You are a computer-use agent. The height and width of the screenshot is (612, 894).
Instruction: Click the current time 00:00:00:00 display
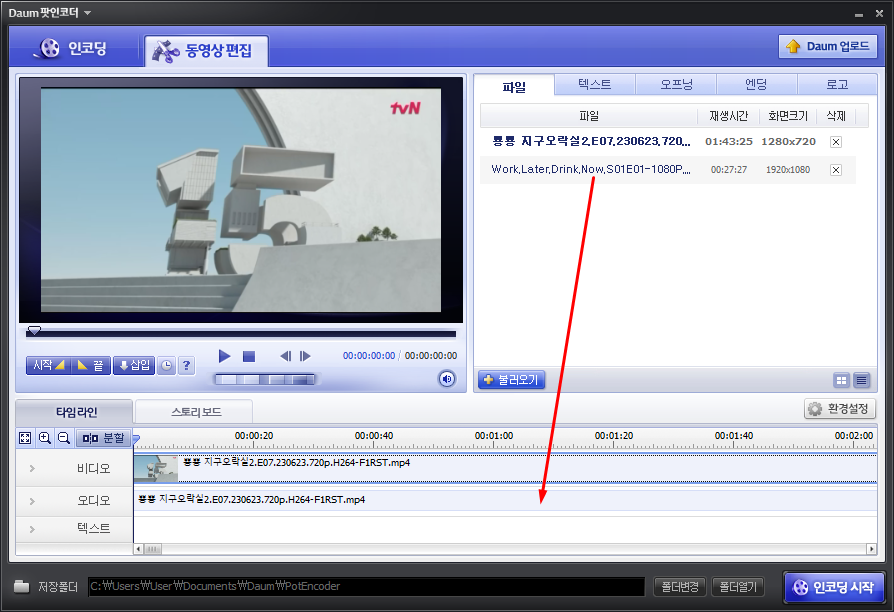pyautogui.click(x=369, y=356)
